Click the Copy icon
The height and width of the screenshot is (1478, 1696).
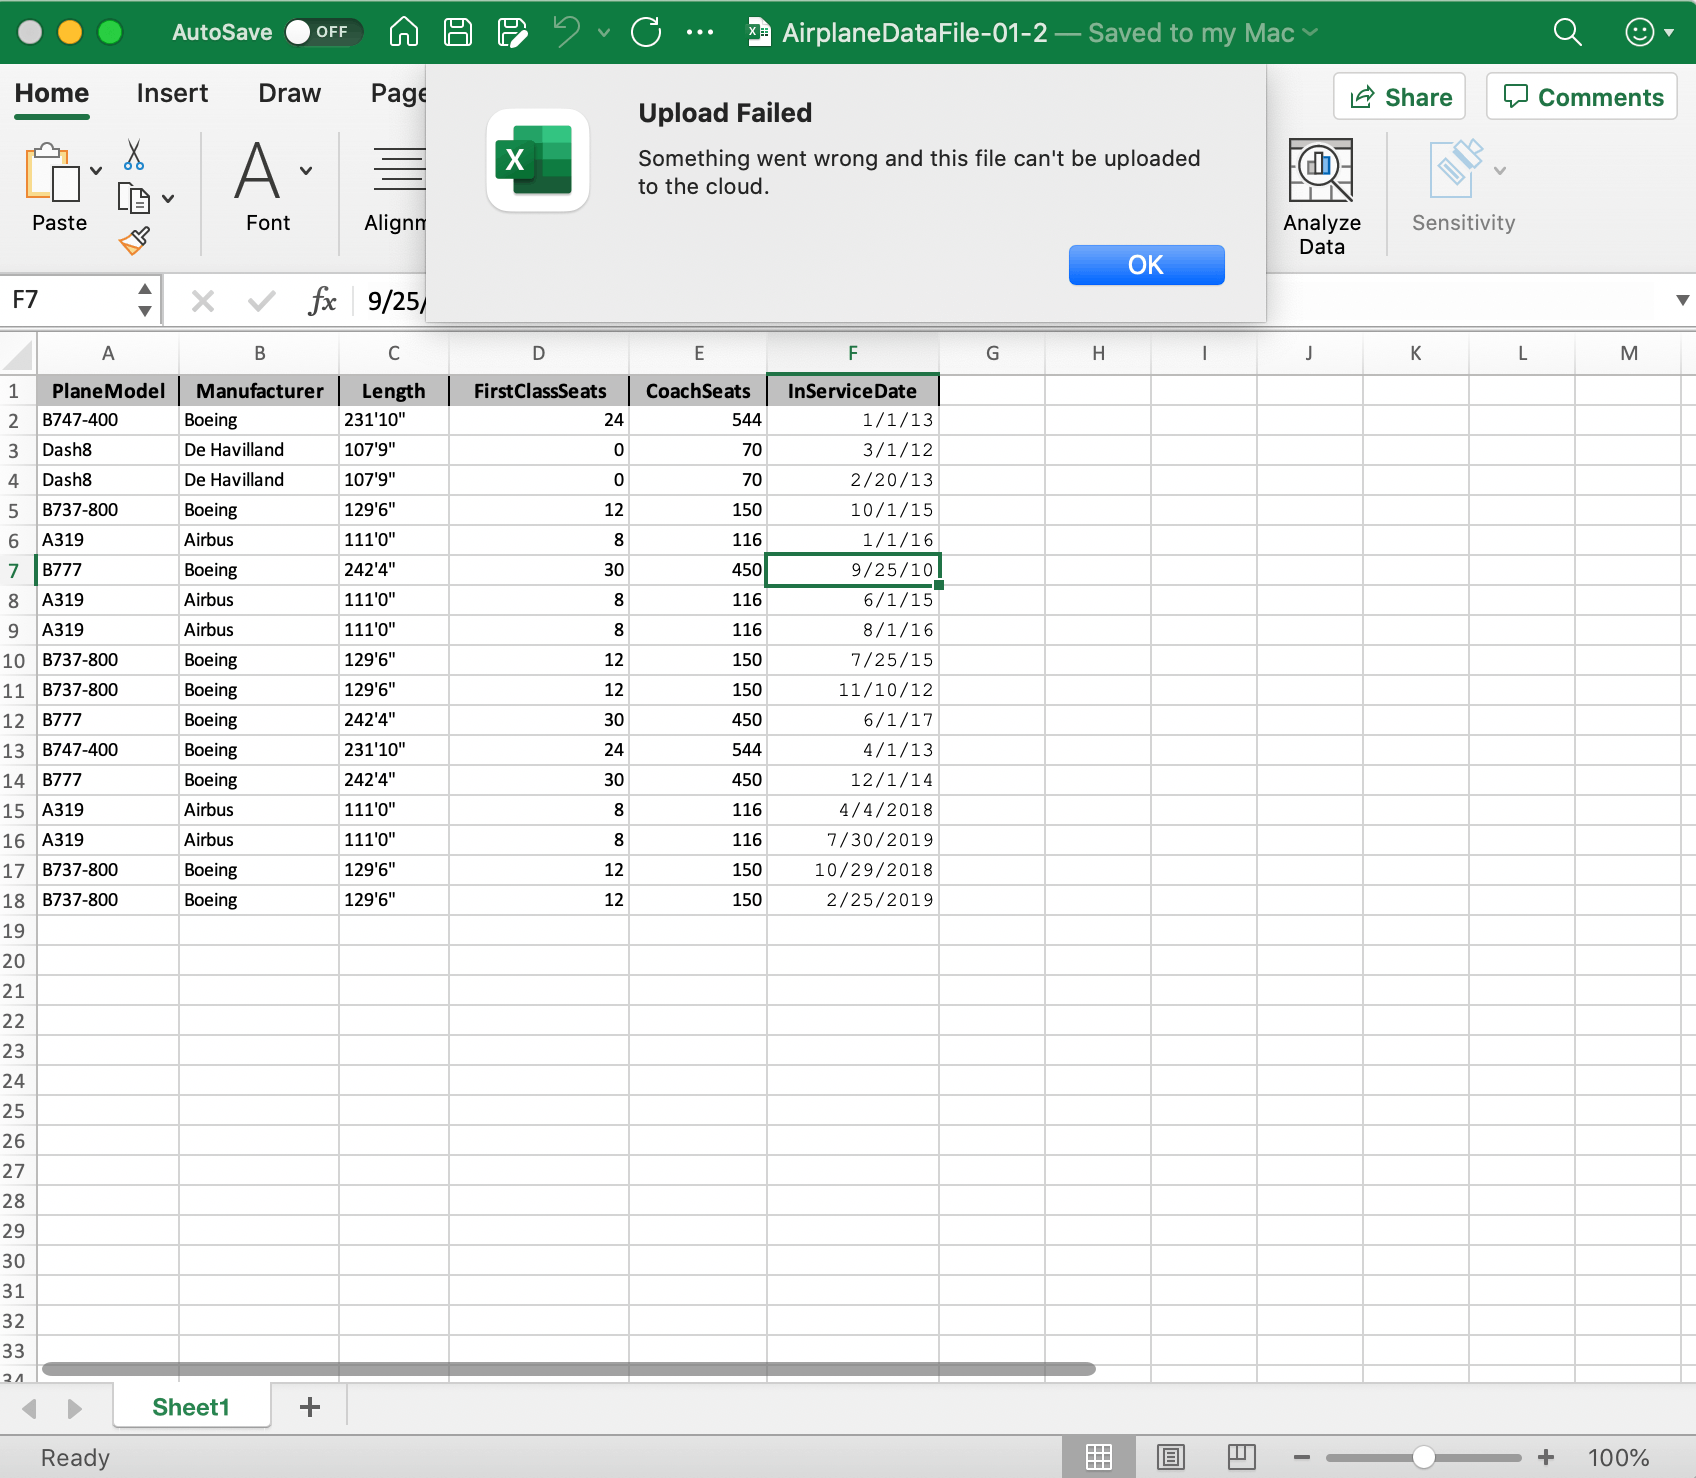click(x=133, y=198)
